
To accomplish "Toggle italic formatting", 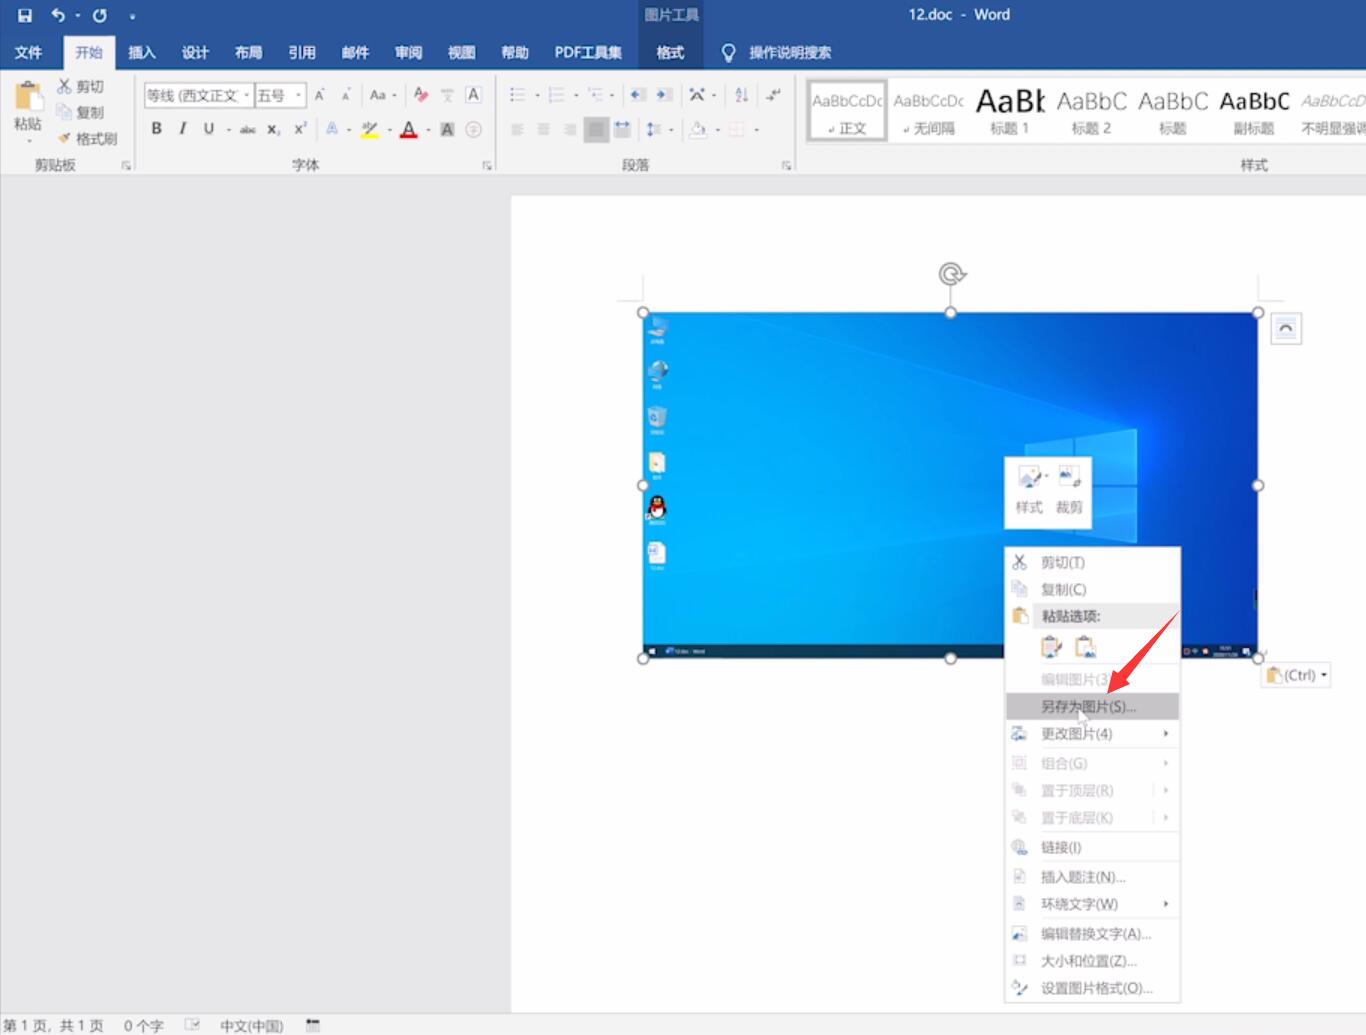I will tap(182, 129).
